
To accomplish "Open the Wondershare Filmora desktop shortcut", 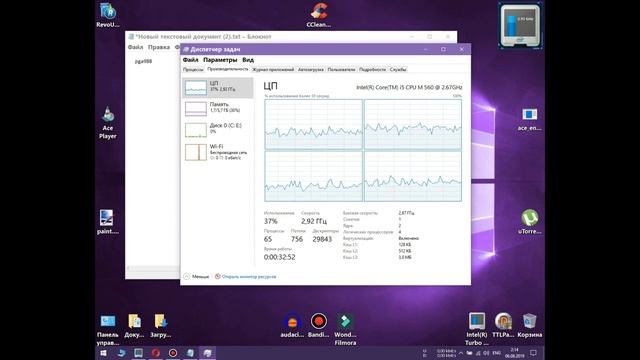I will coord(345,330).
